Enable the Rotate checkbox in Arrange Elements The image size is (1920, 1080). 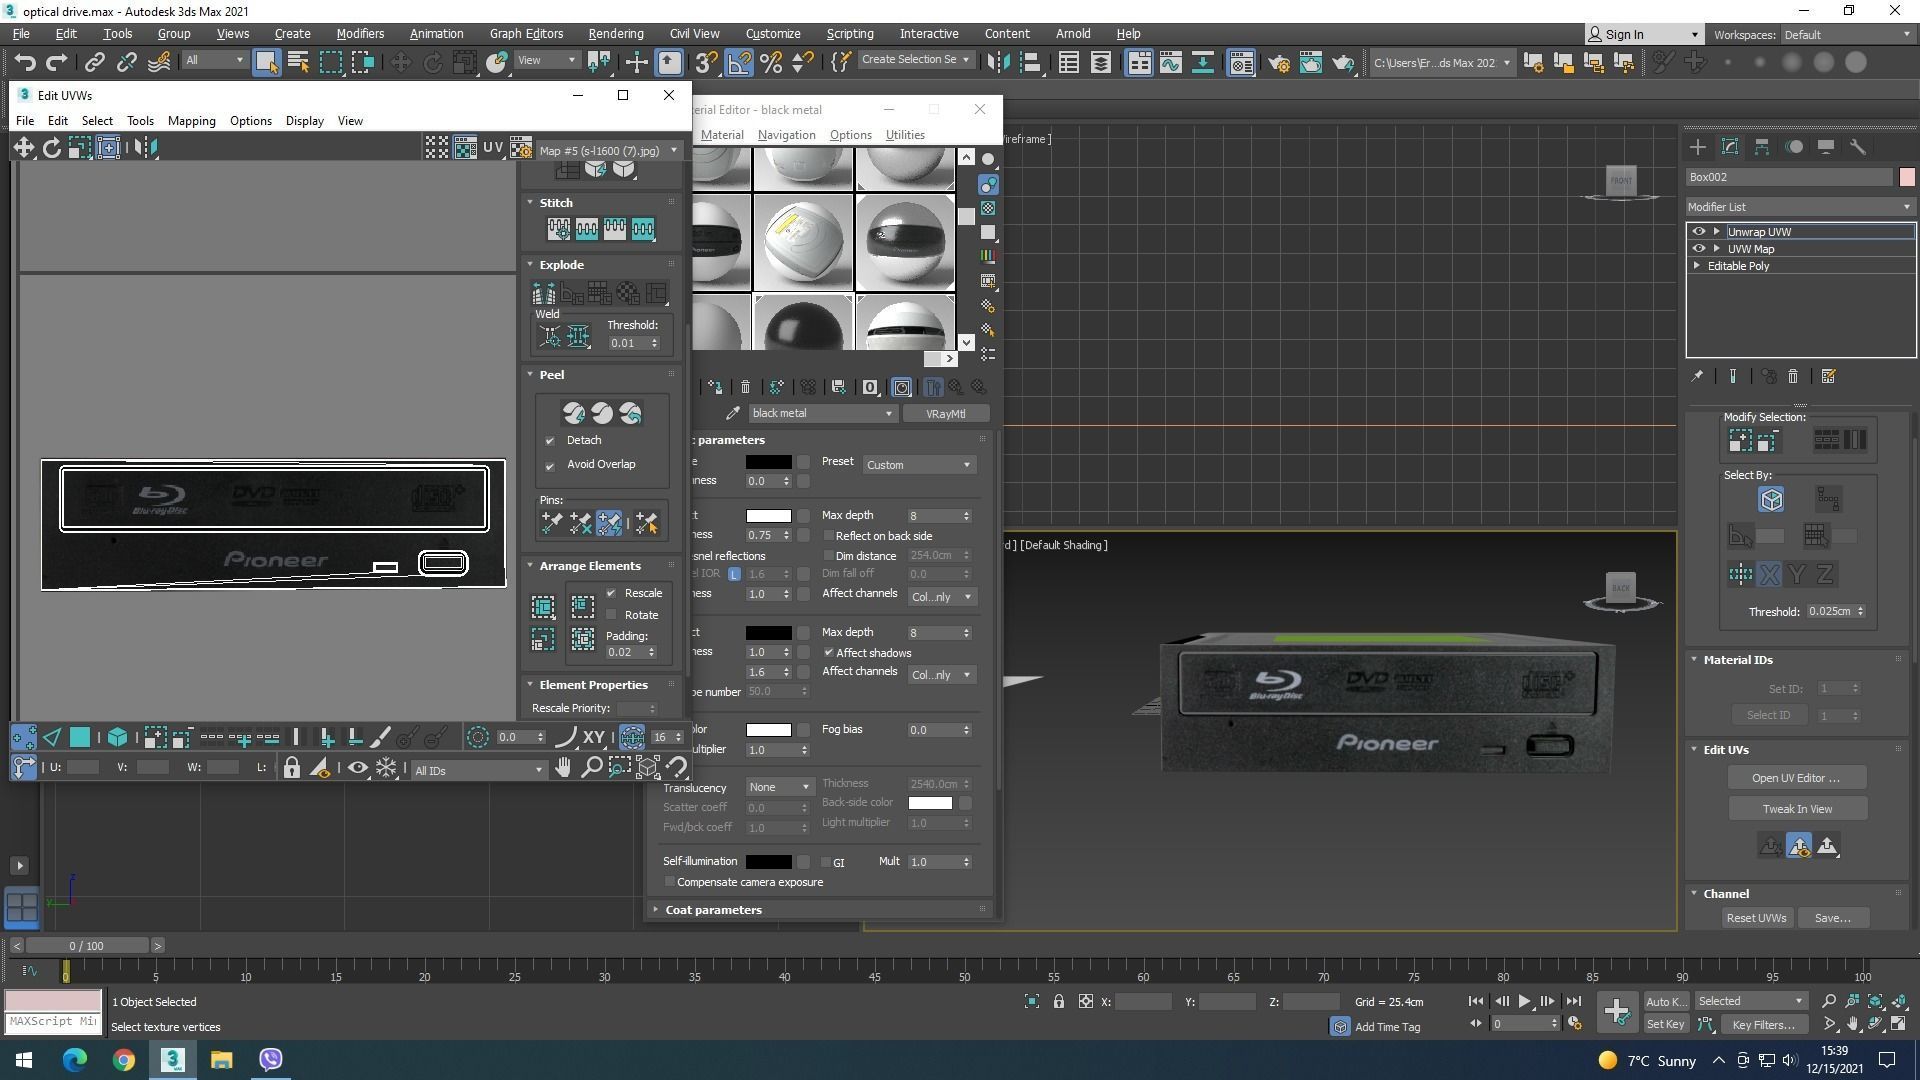tap(612, 615)
